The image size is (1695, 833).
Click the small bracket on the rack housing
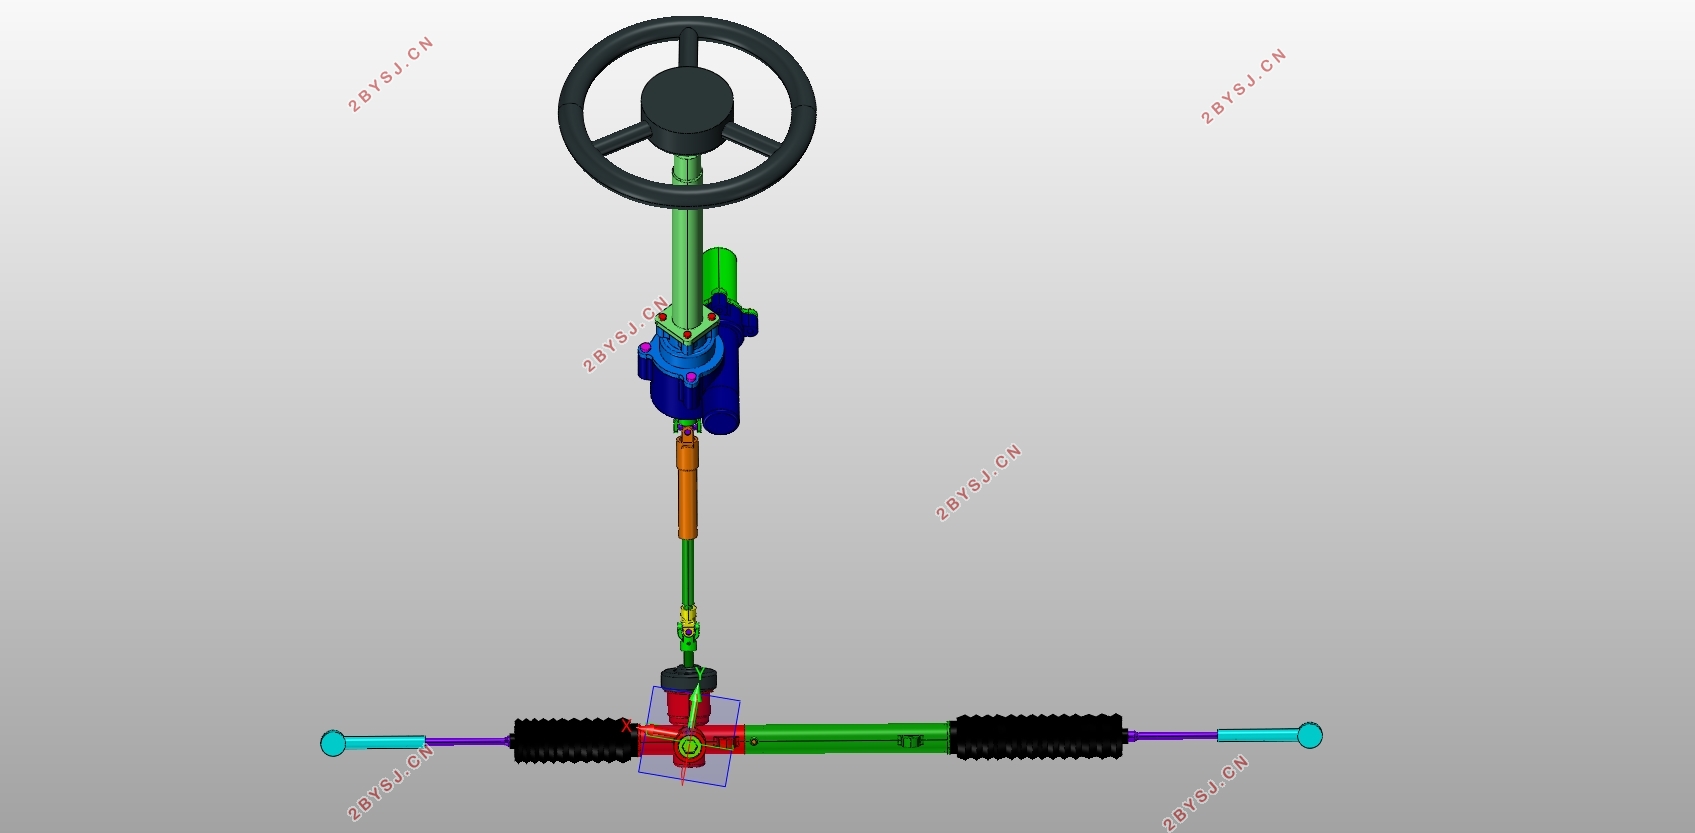[908, 741]
